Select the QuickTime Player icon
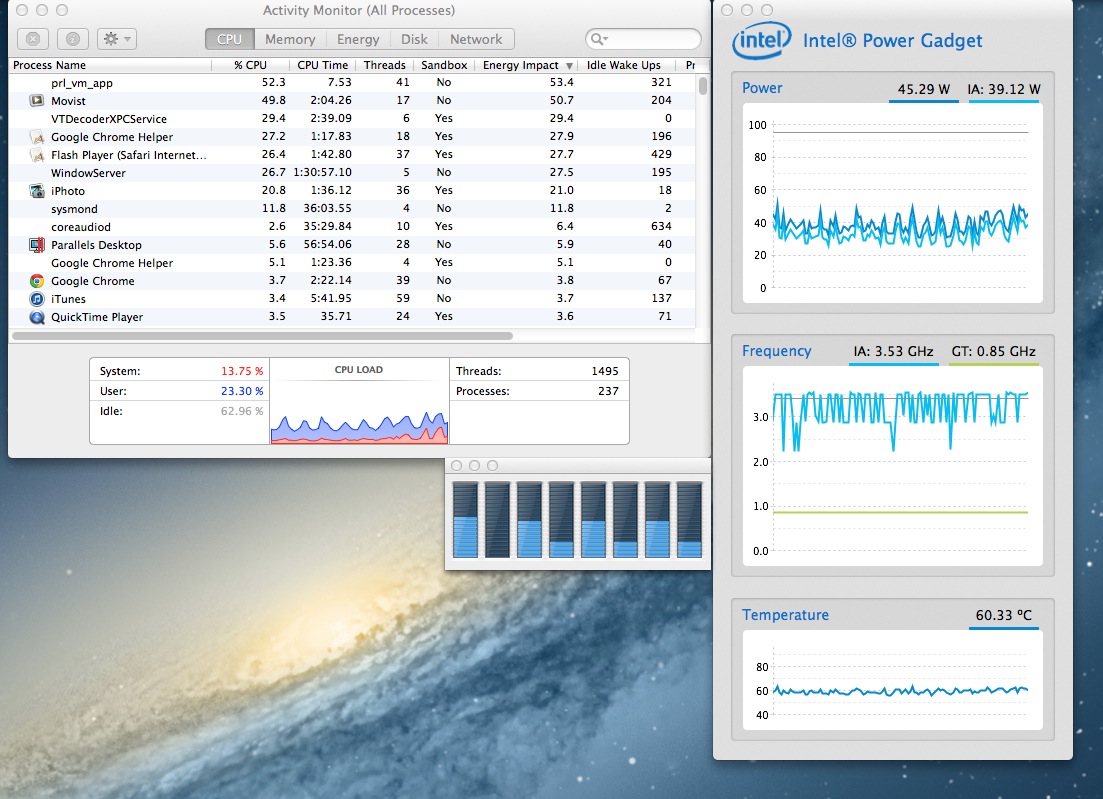The height and width of the screenshot is (799, 1103). coord(37,317)
